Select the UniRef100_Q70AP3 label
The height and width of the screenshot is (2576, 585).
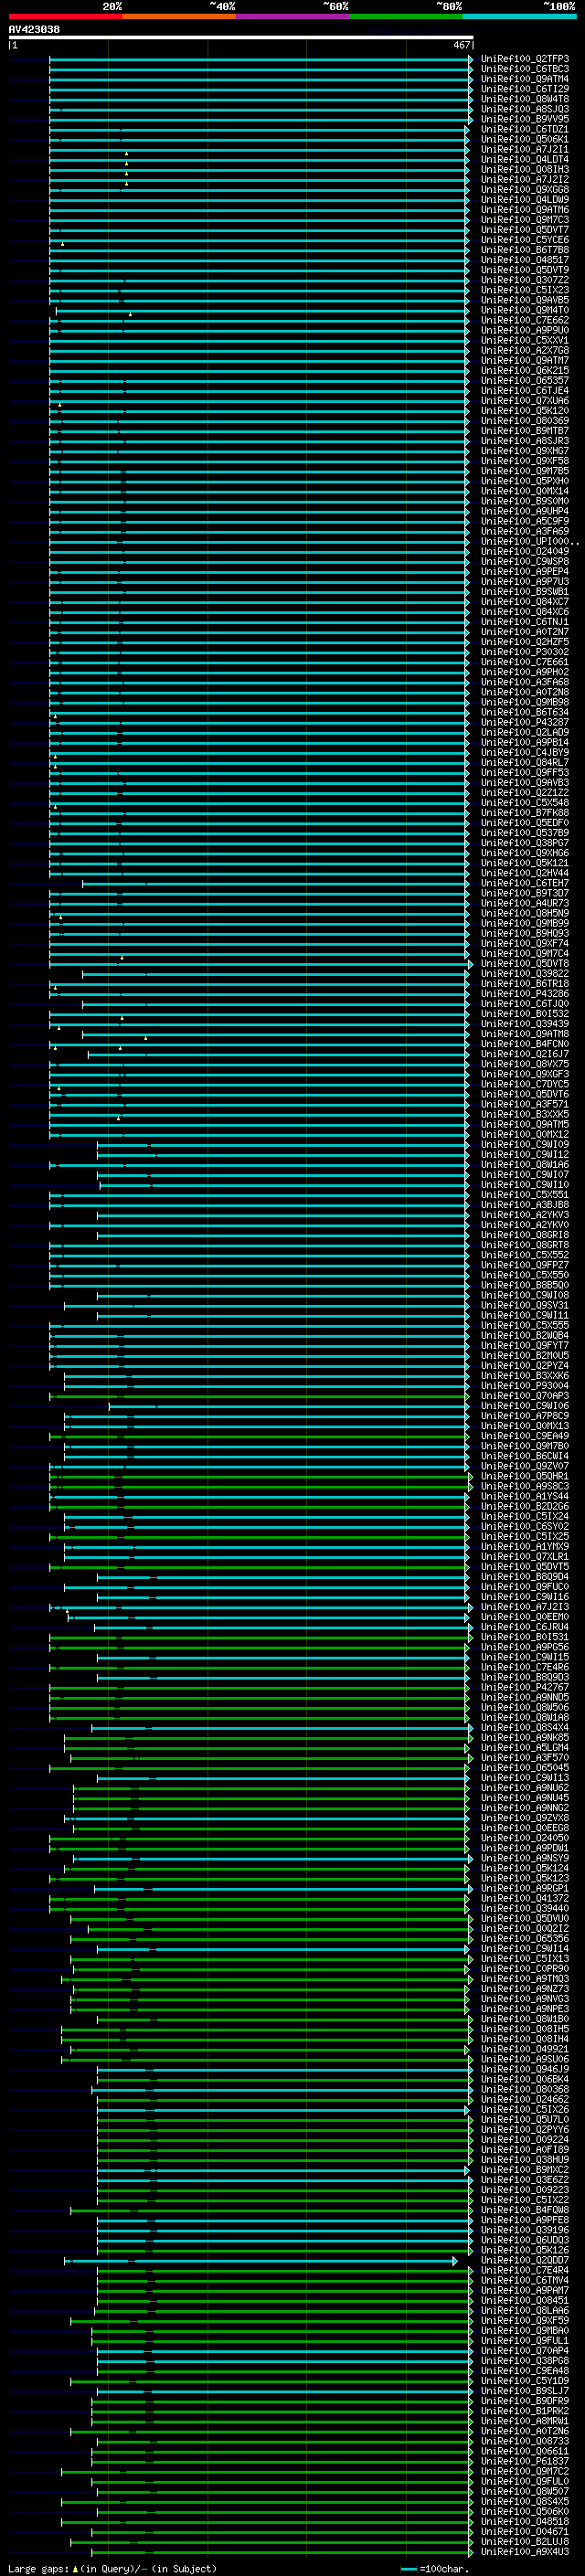coord(525,1396)
